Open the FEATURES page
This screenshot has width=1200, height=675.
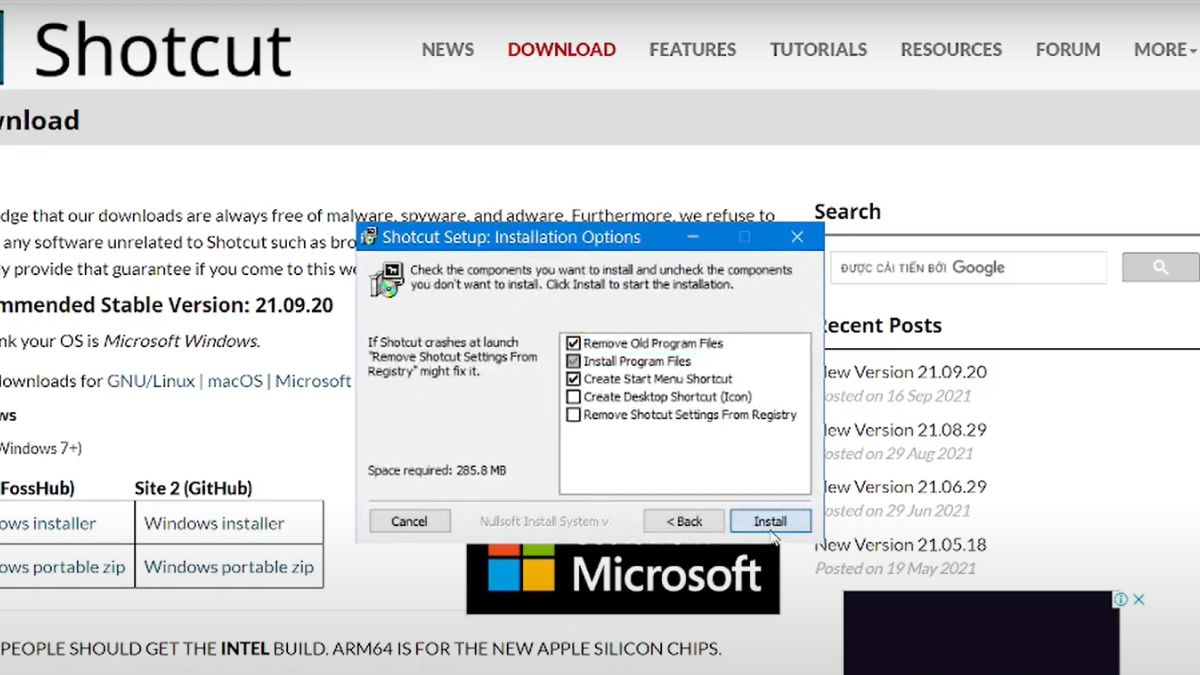pyautogui.click(x=692, y=49)
